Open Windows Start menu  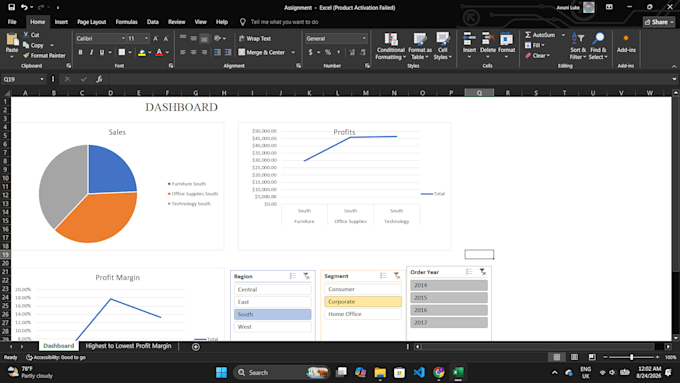[221, 372]
